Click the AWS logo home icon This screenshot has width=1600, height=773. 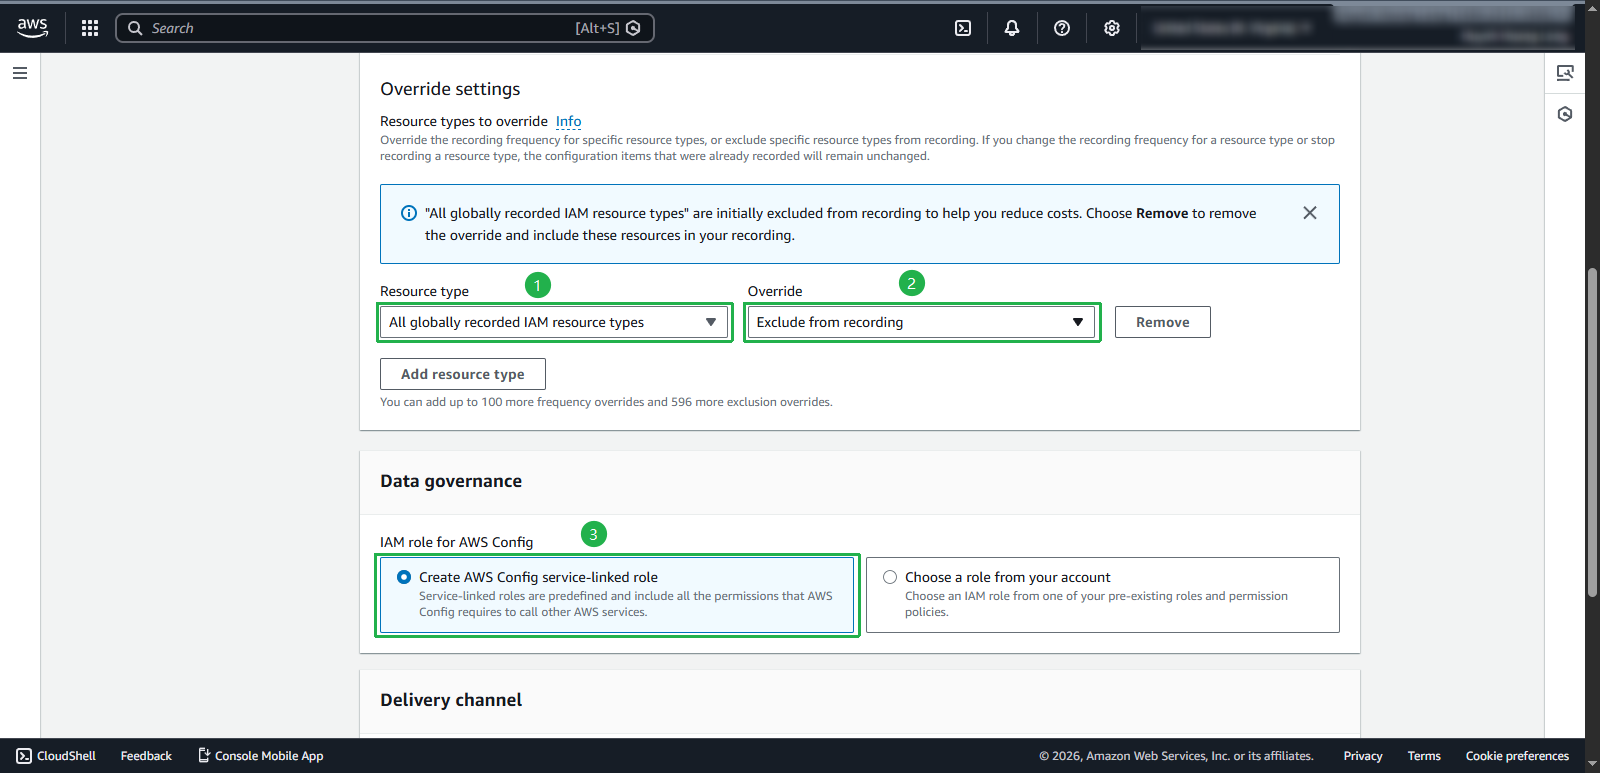tap(32, 28)
